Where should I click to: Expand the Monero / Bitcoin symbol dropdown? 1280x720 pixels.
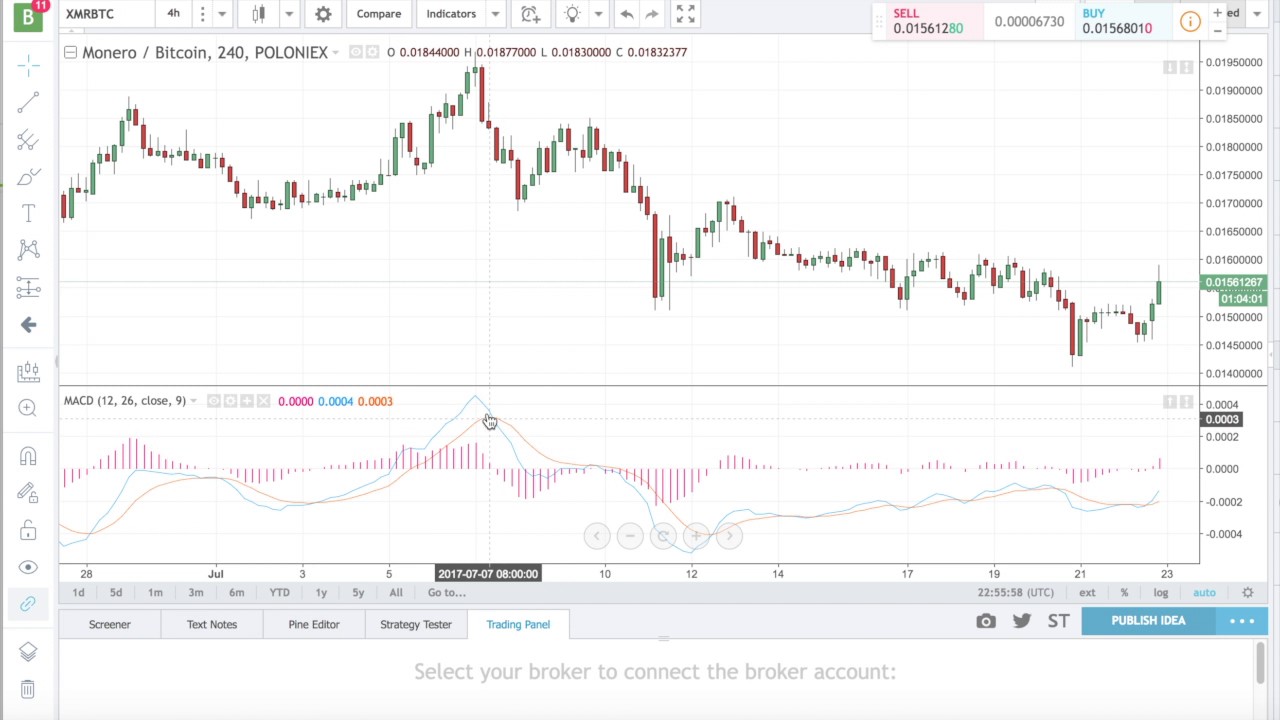pyautogui.click(x=335, y=52)
